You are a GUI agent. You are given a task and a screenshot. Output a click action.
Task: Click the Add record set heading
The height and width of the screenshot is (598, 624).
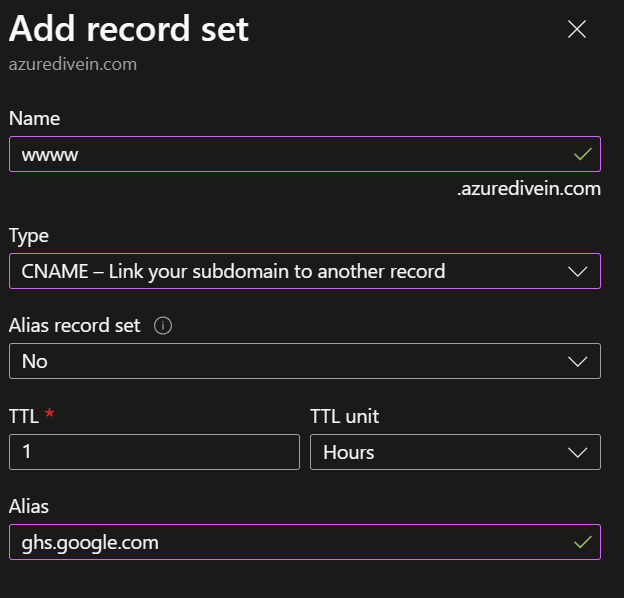point(129,29)
